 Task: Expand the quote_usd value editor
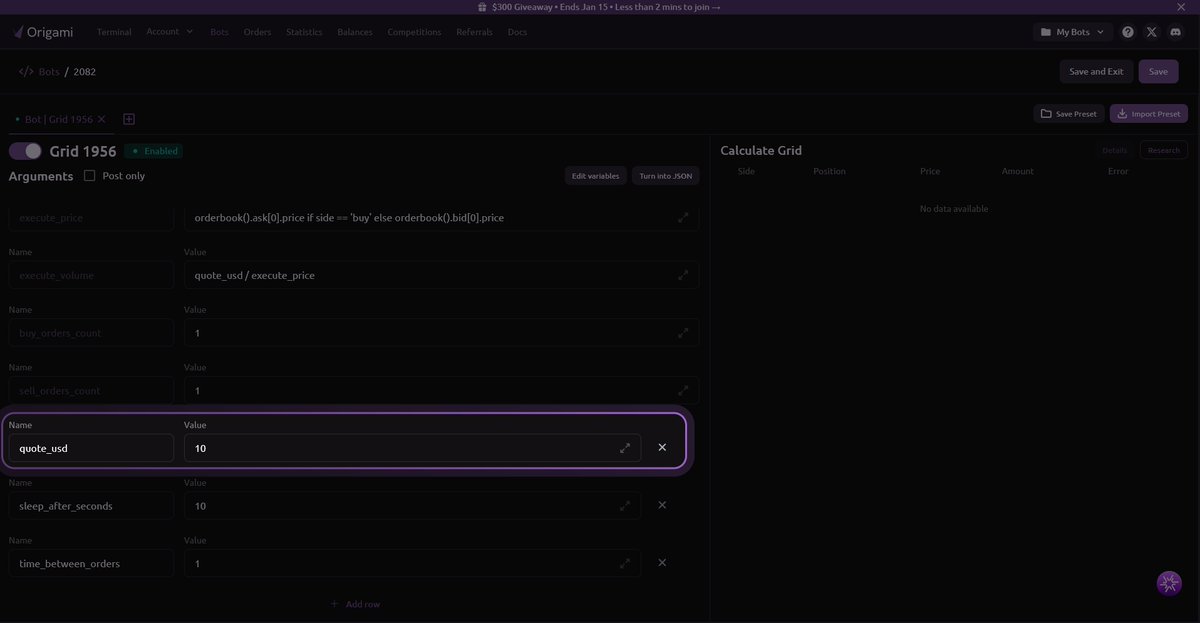625,448
